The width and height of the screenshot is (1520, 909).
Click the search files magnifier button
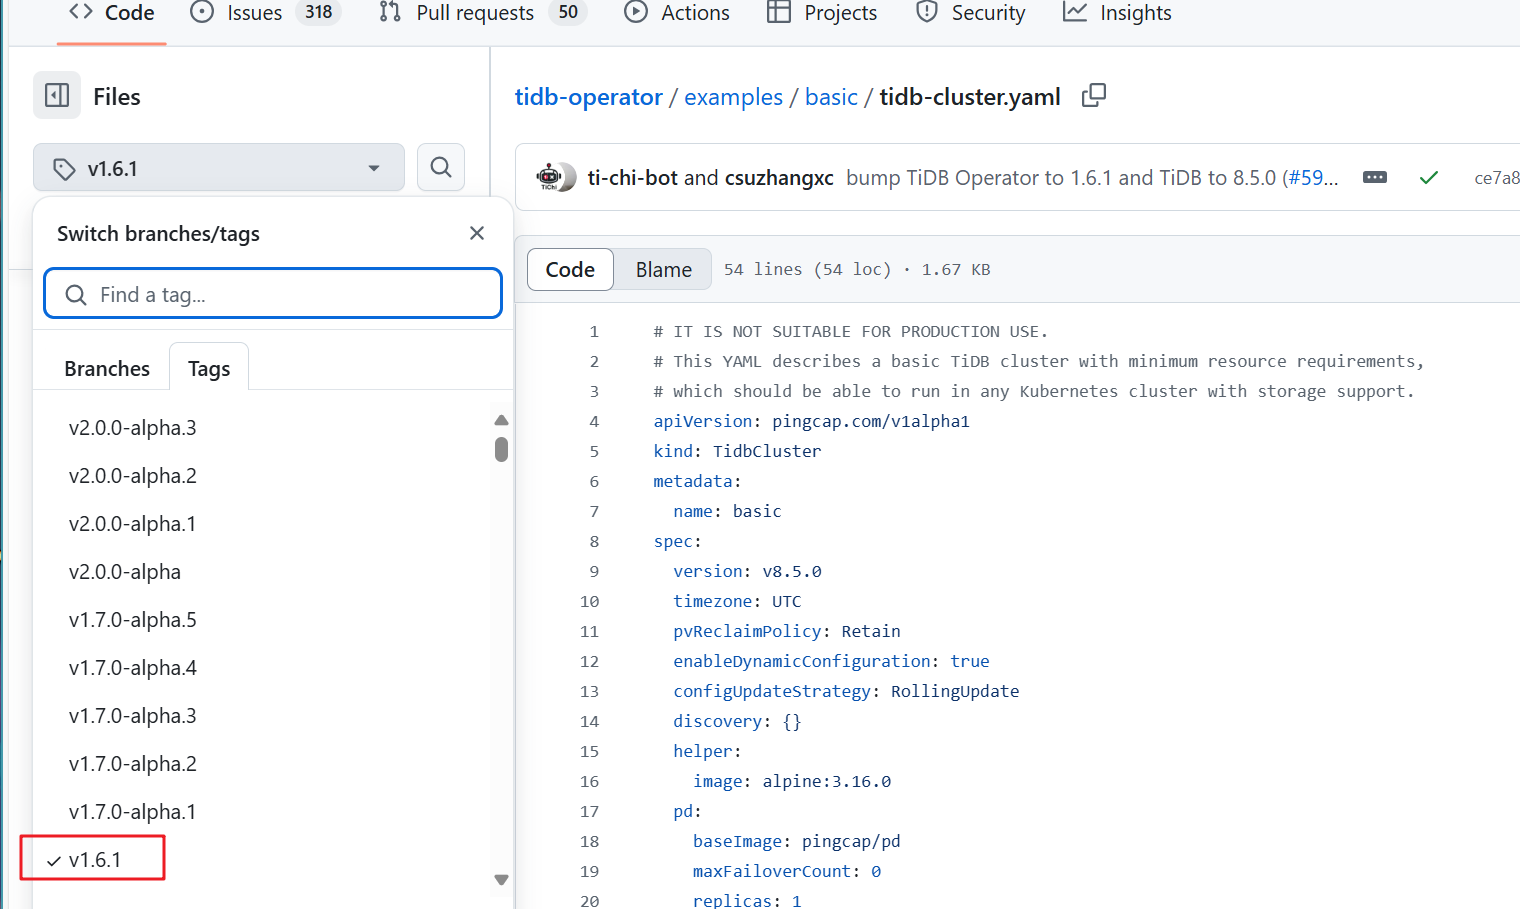click(441, 167)
